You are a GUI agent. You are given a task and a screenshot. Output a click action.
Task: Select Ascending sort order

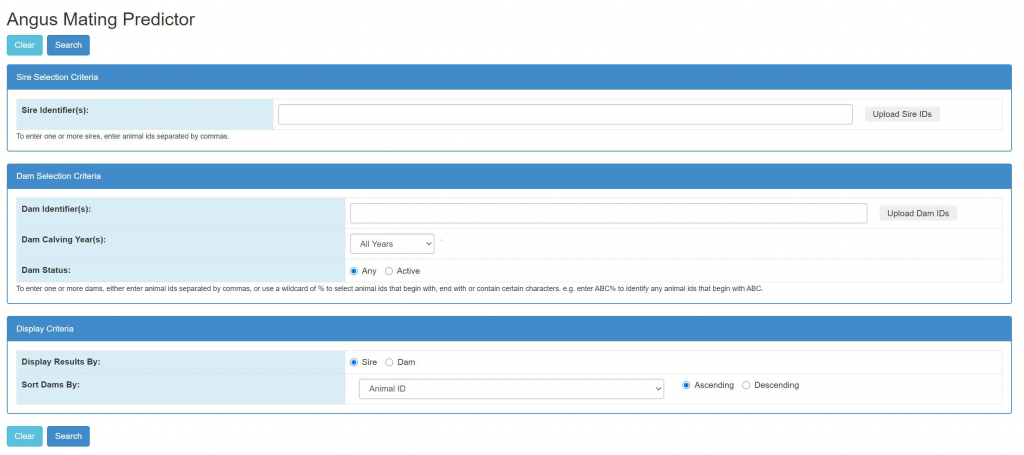(687, 385)
